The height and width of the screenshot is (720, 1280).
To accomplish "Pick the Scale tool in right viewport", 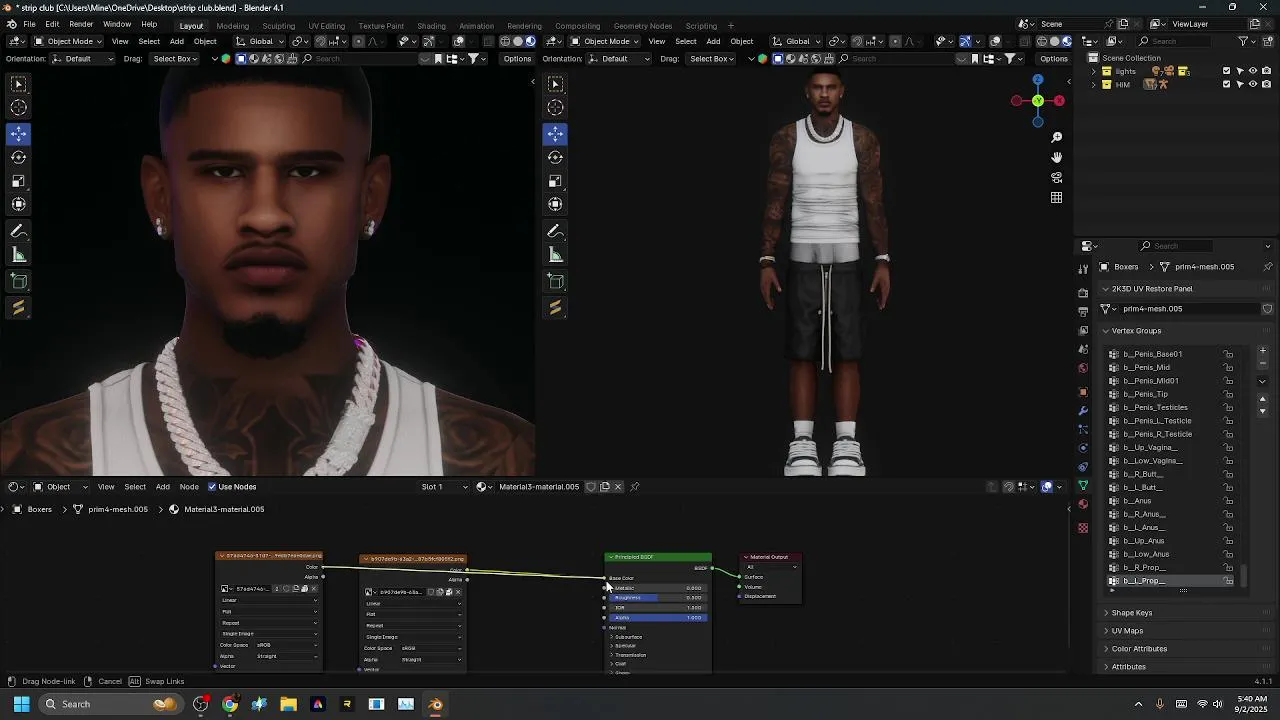I will click(556, 181).
